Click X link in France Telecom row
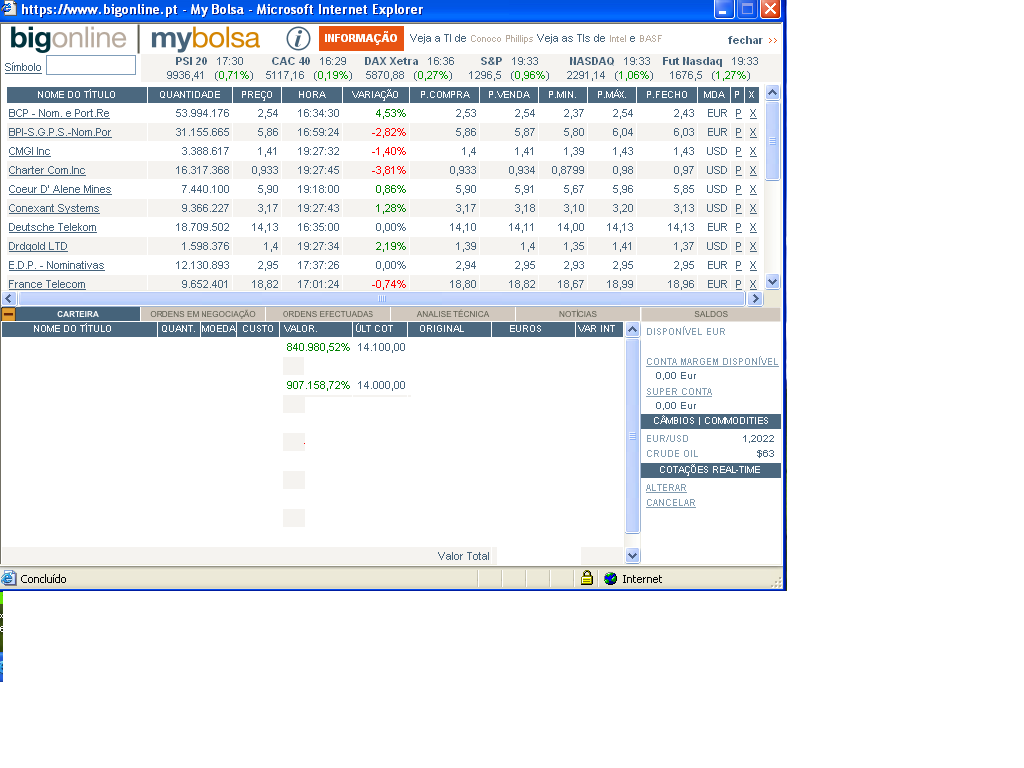This screenshot has height=768, width=1024. (753, 284)
